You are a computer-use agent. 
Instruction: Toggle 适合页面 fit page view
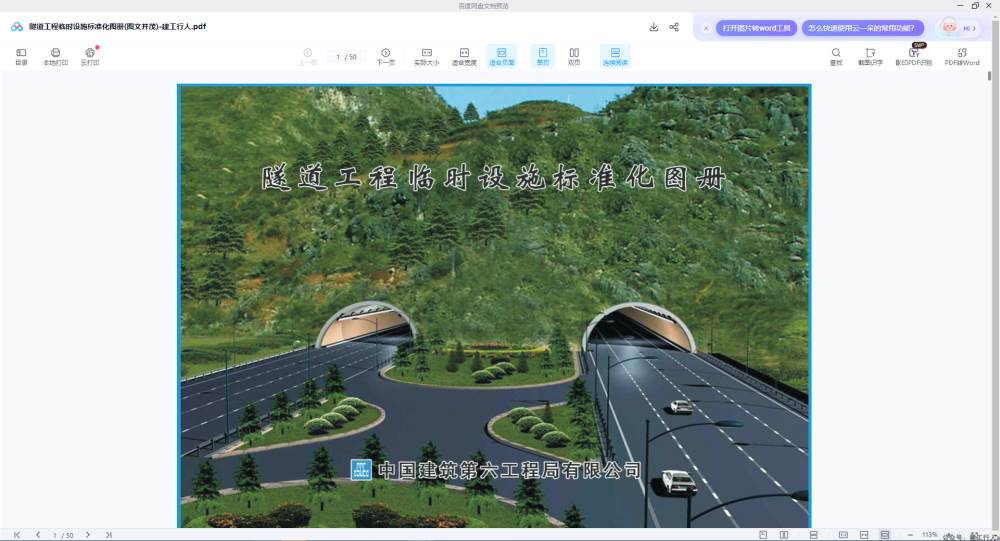tap(501, 56)
